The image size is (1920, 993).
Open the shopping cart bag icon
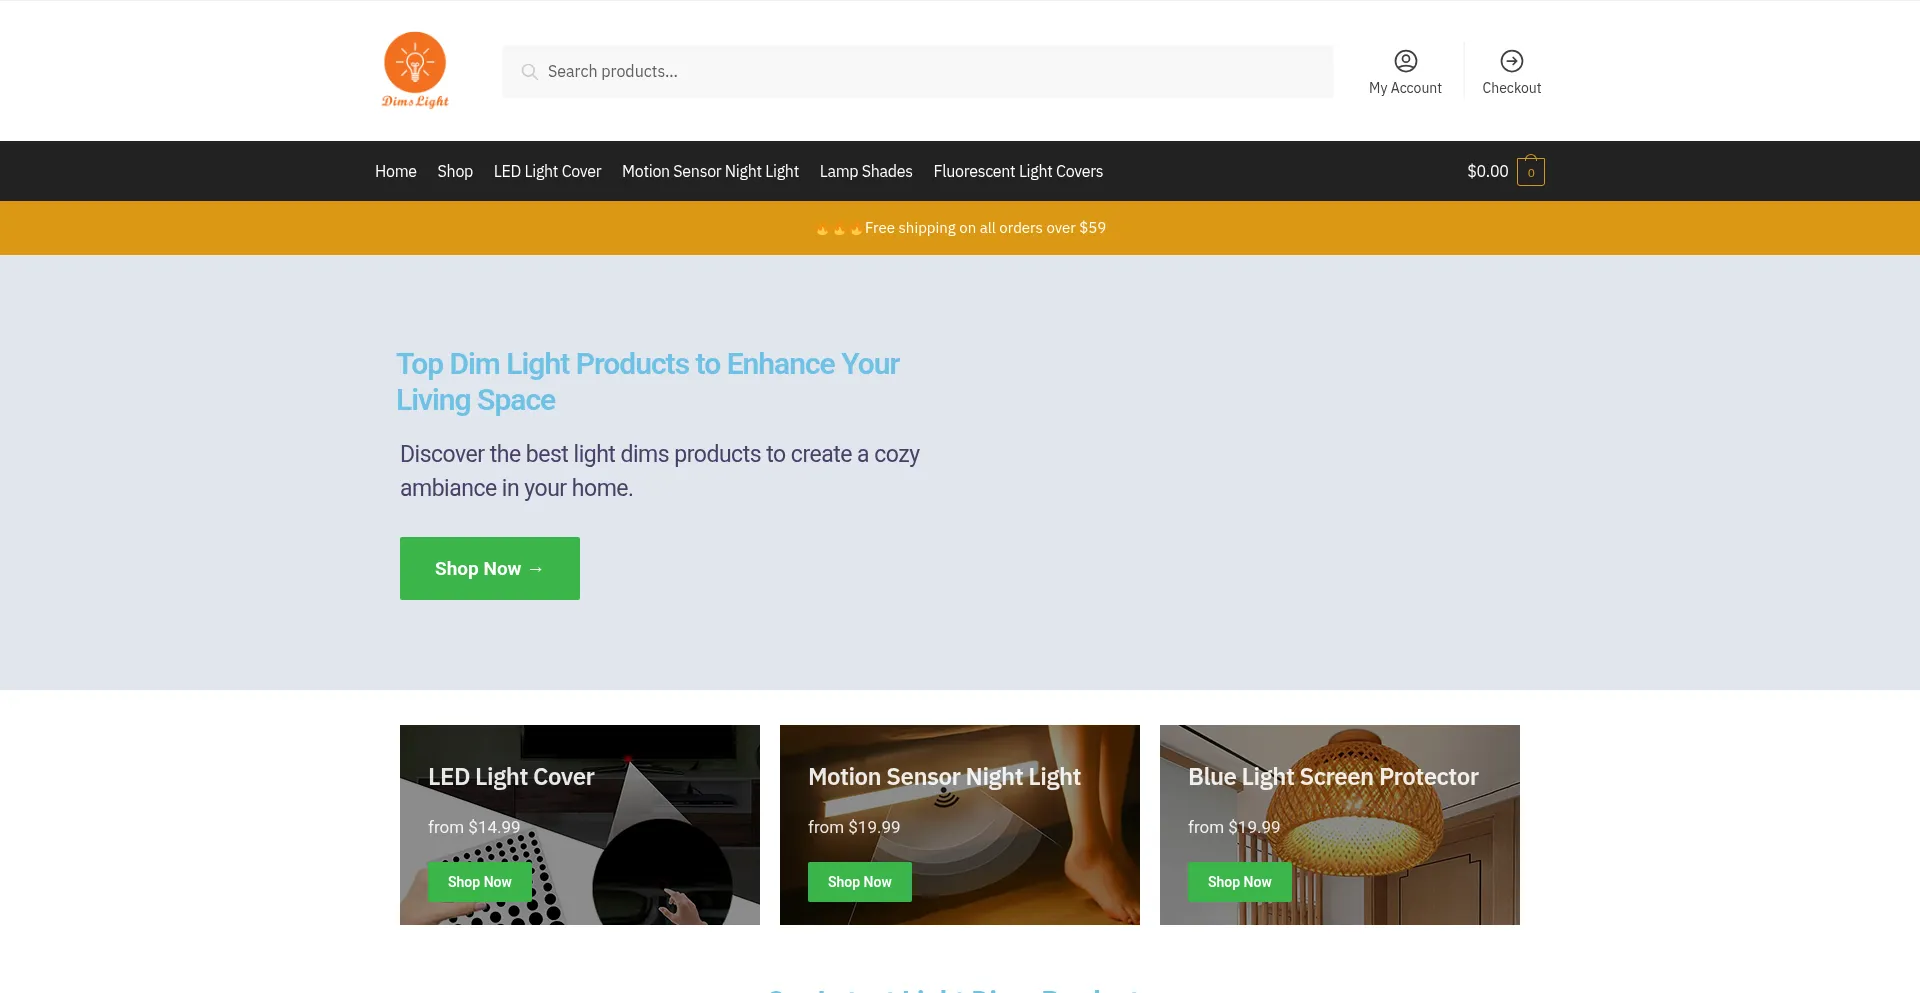click(1530, 172)
